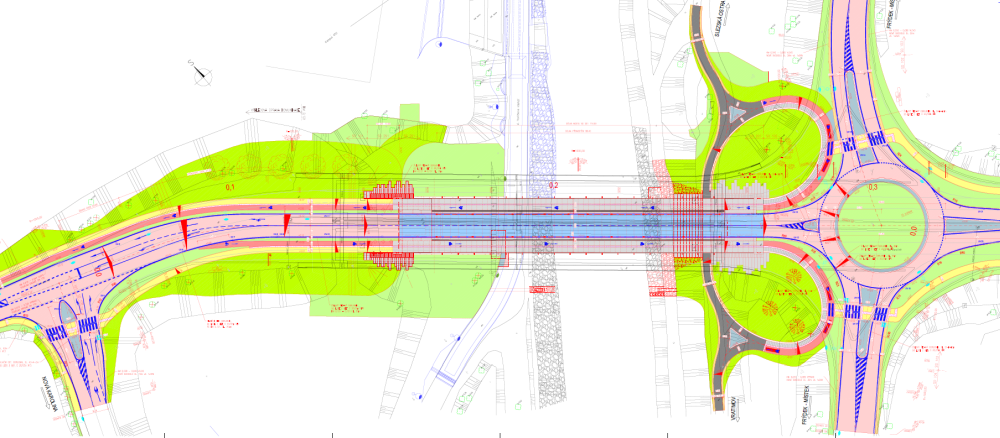
Task: Click the "0,2" stationing label on the bridge
Action: click(x=556, y=187)
